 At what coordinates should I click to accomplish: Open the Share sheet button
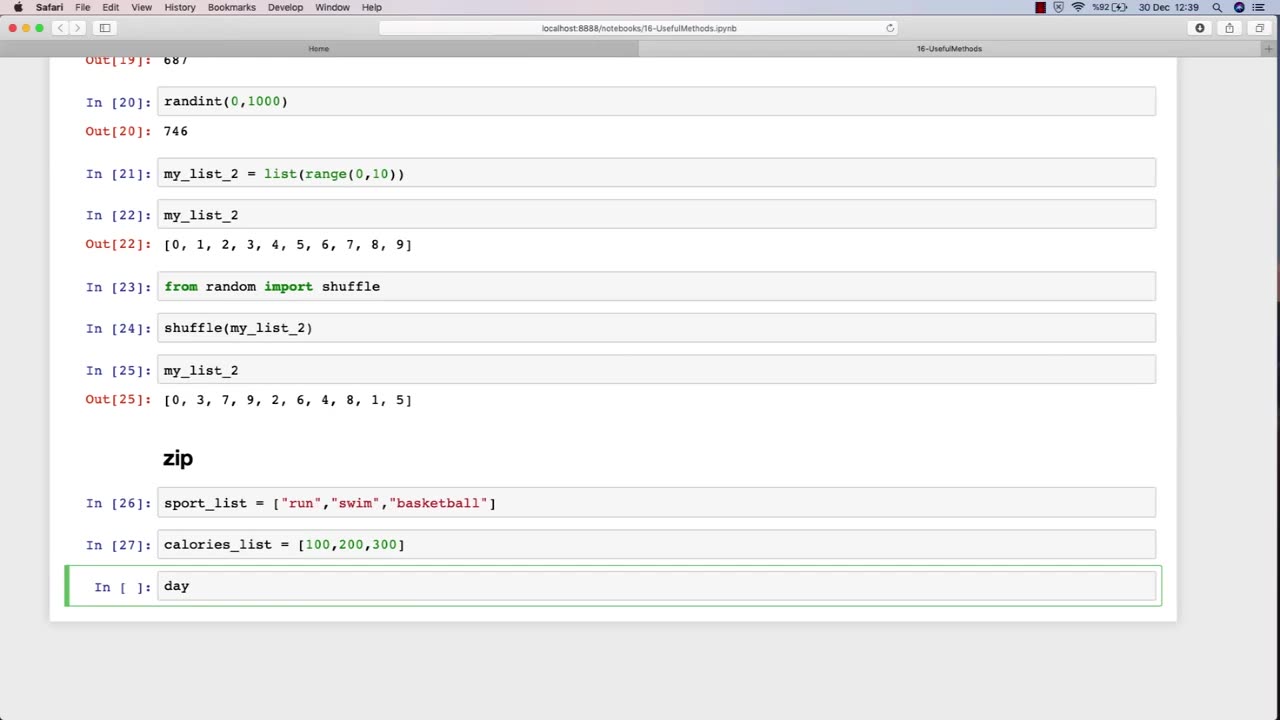[1229, 28]
